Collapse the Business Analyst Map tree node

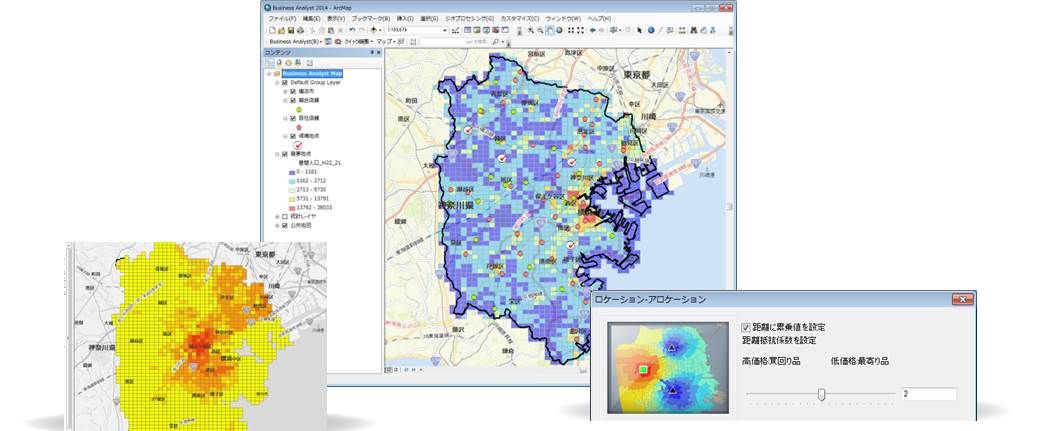[x=269, y=74]
